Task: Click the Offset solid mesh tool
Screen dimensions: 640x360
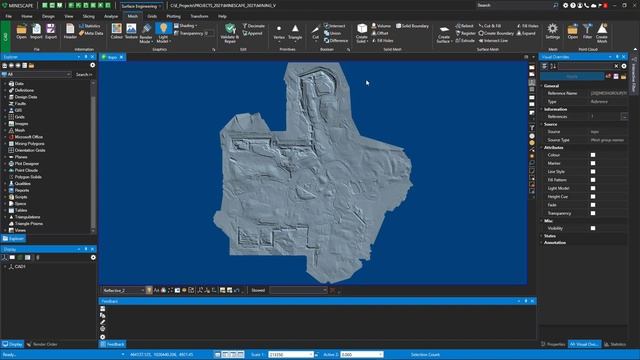Action: 380,33
